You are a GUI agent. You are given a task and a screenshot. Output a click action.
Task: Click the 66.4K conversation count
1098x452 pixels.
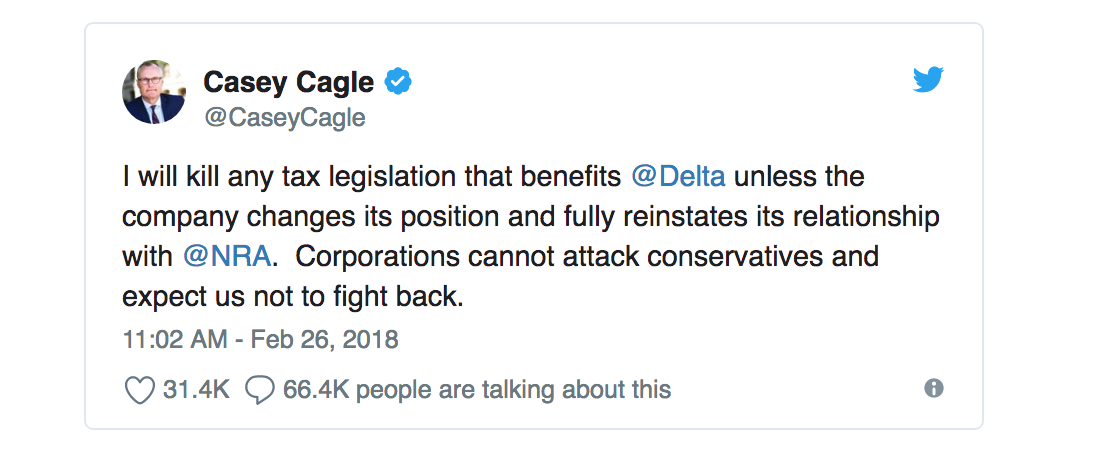316,389
